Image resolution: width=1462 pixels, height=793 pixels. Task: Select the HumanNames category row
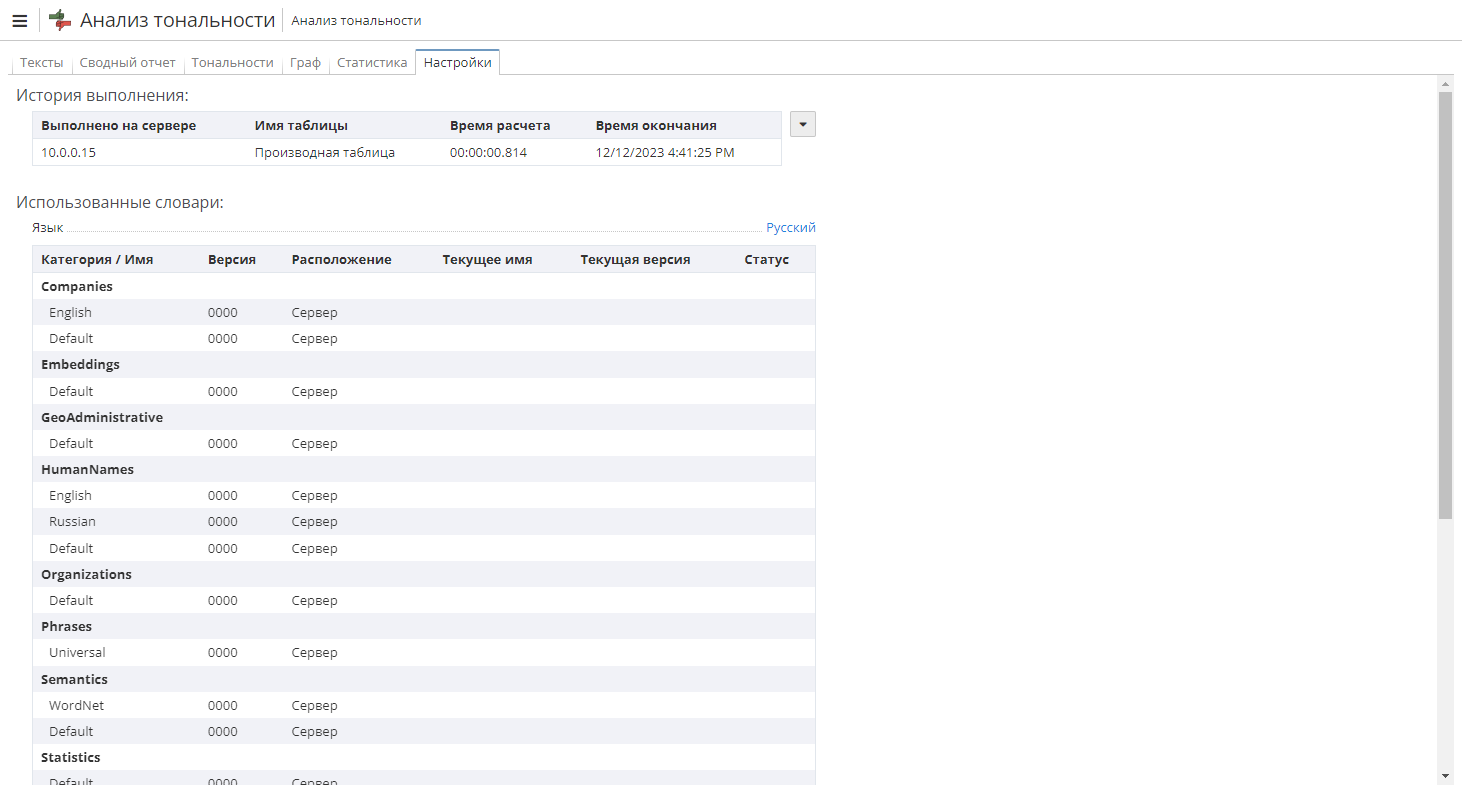(424, 470)
